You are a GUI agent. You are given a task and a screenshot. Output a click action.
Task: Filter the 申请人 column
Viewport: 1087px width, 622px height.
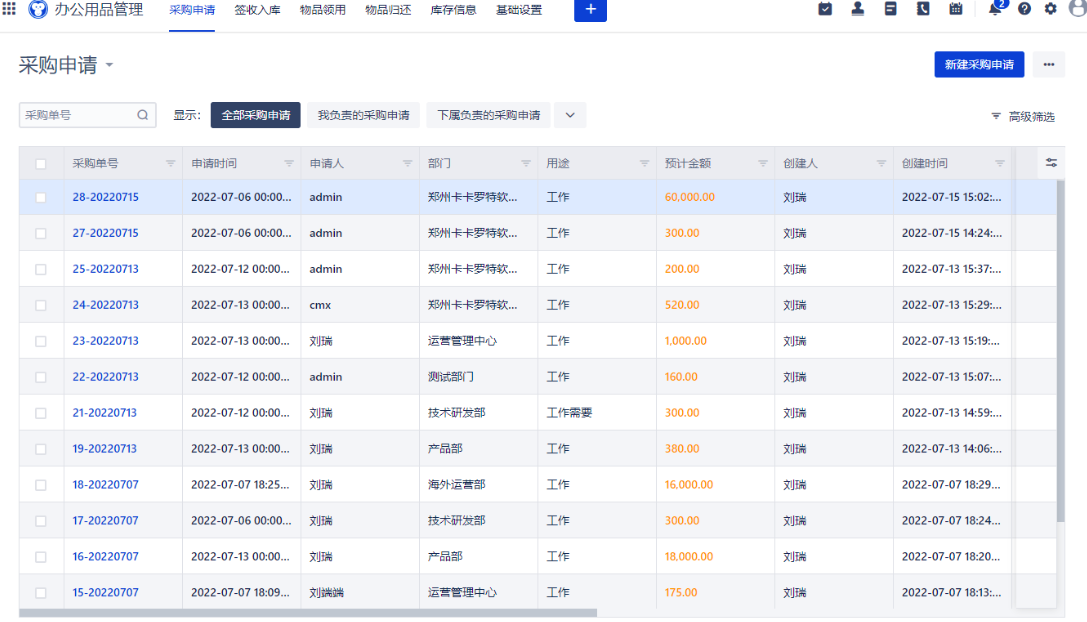pos(407,164)
